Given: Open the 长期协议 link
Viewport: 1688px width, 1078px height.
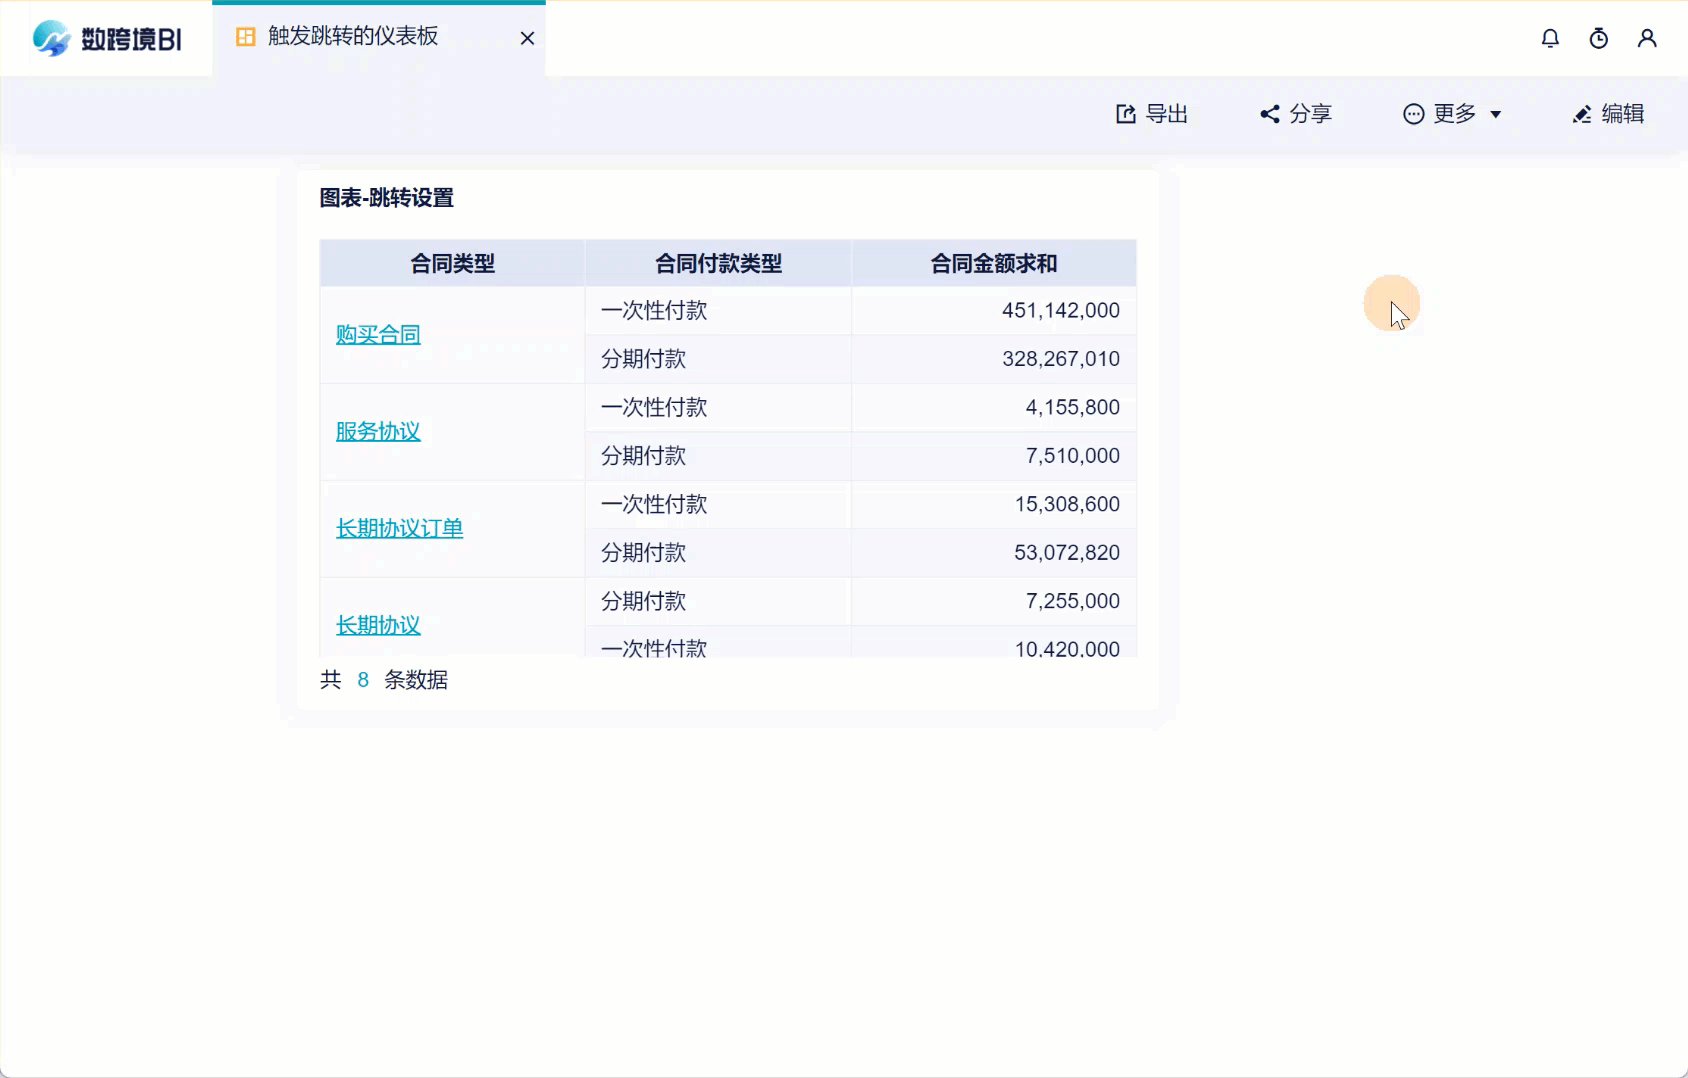Looking at the screenshot, I should 377,624.
